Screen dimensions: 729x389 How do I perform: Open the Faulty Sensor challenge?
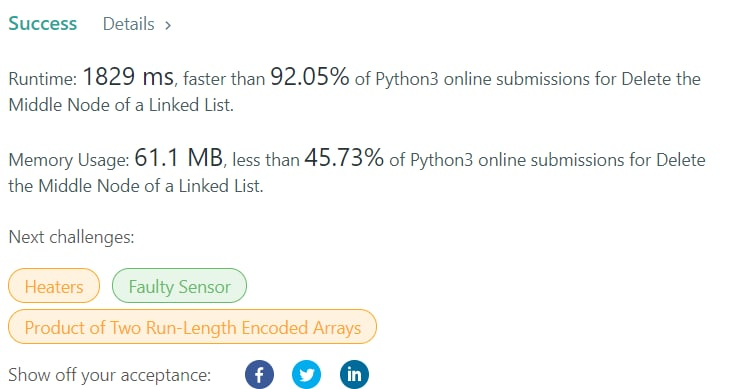pos(179,286)
